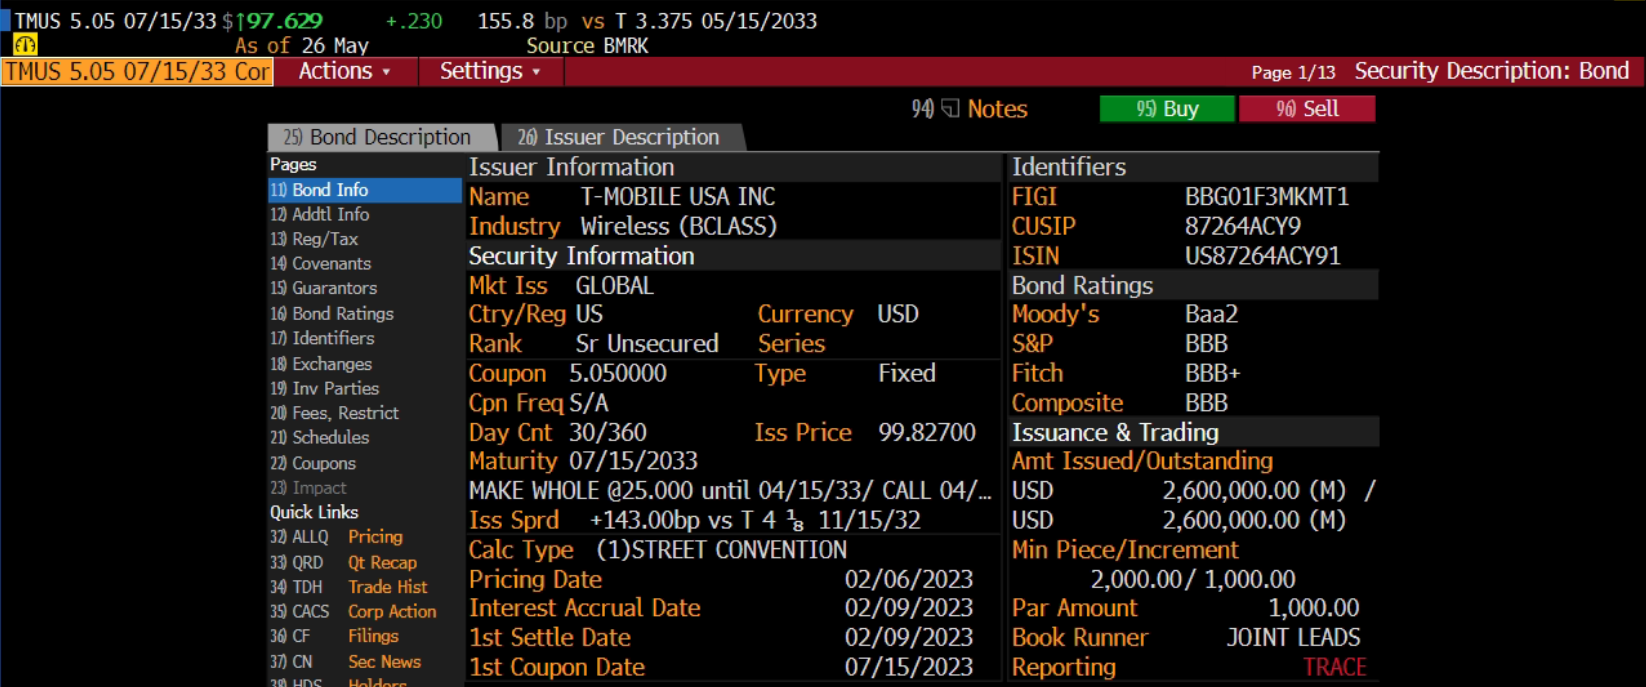Screen dimensions: 1646x687
Task: Click the Page 1/13 indicator
Action: point(1293,72)
